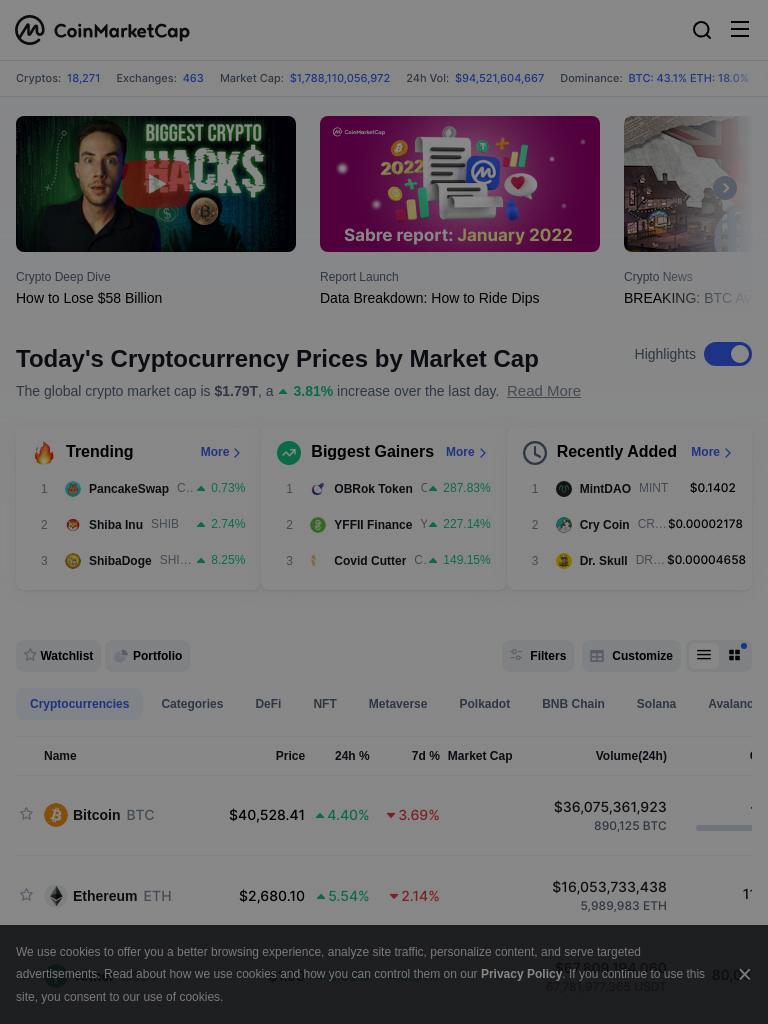
Task: Open Sabre report January 2022 thumbnail
Action: [x=460, y=184]
